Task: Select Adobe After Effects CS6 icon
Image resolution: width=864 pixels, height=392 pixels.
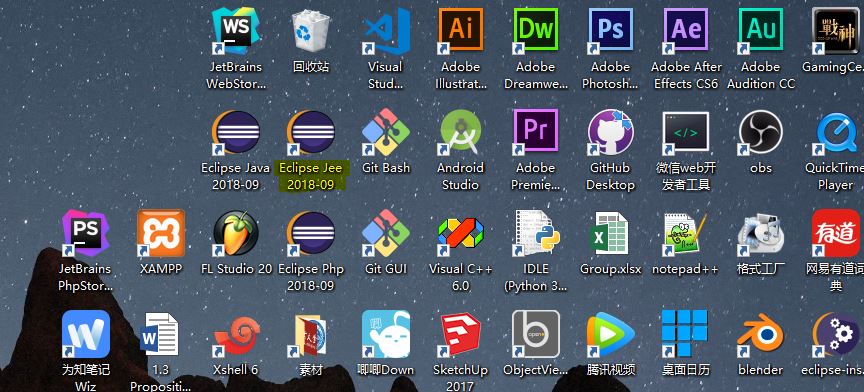Action: click(x=685, y=31)
